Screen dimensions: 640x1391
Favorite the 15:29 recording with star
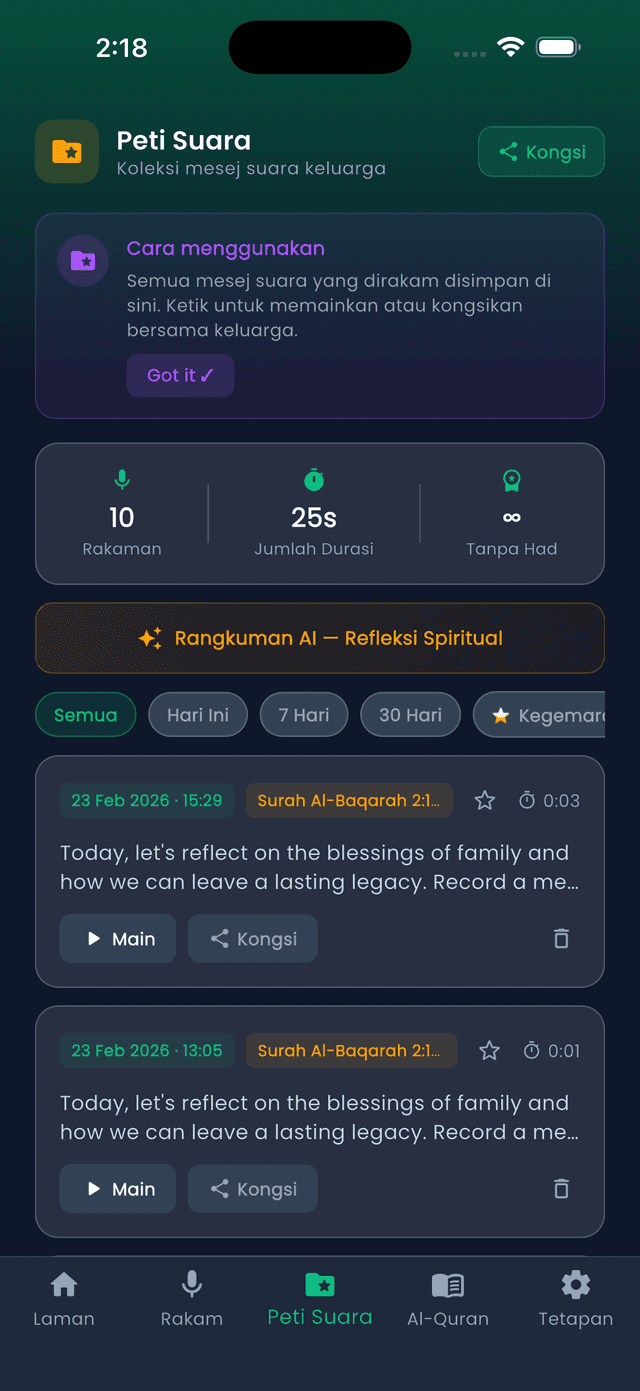click(x=485, y=800)
